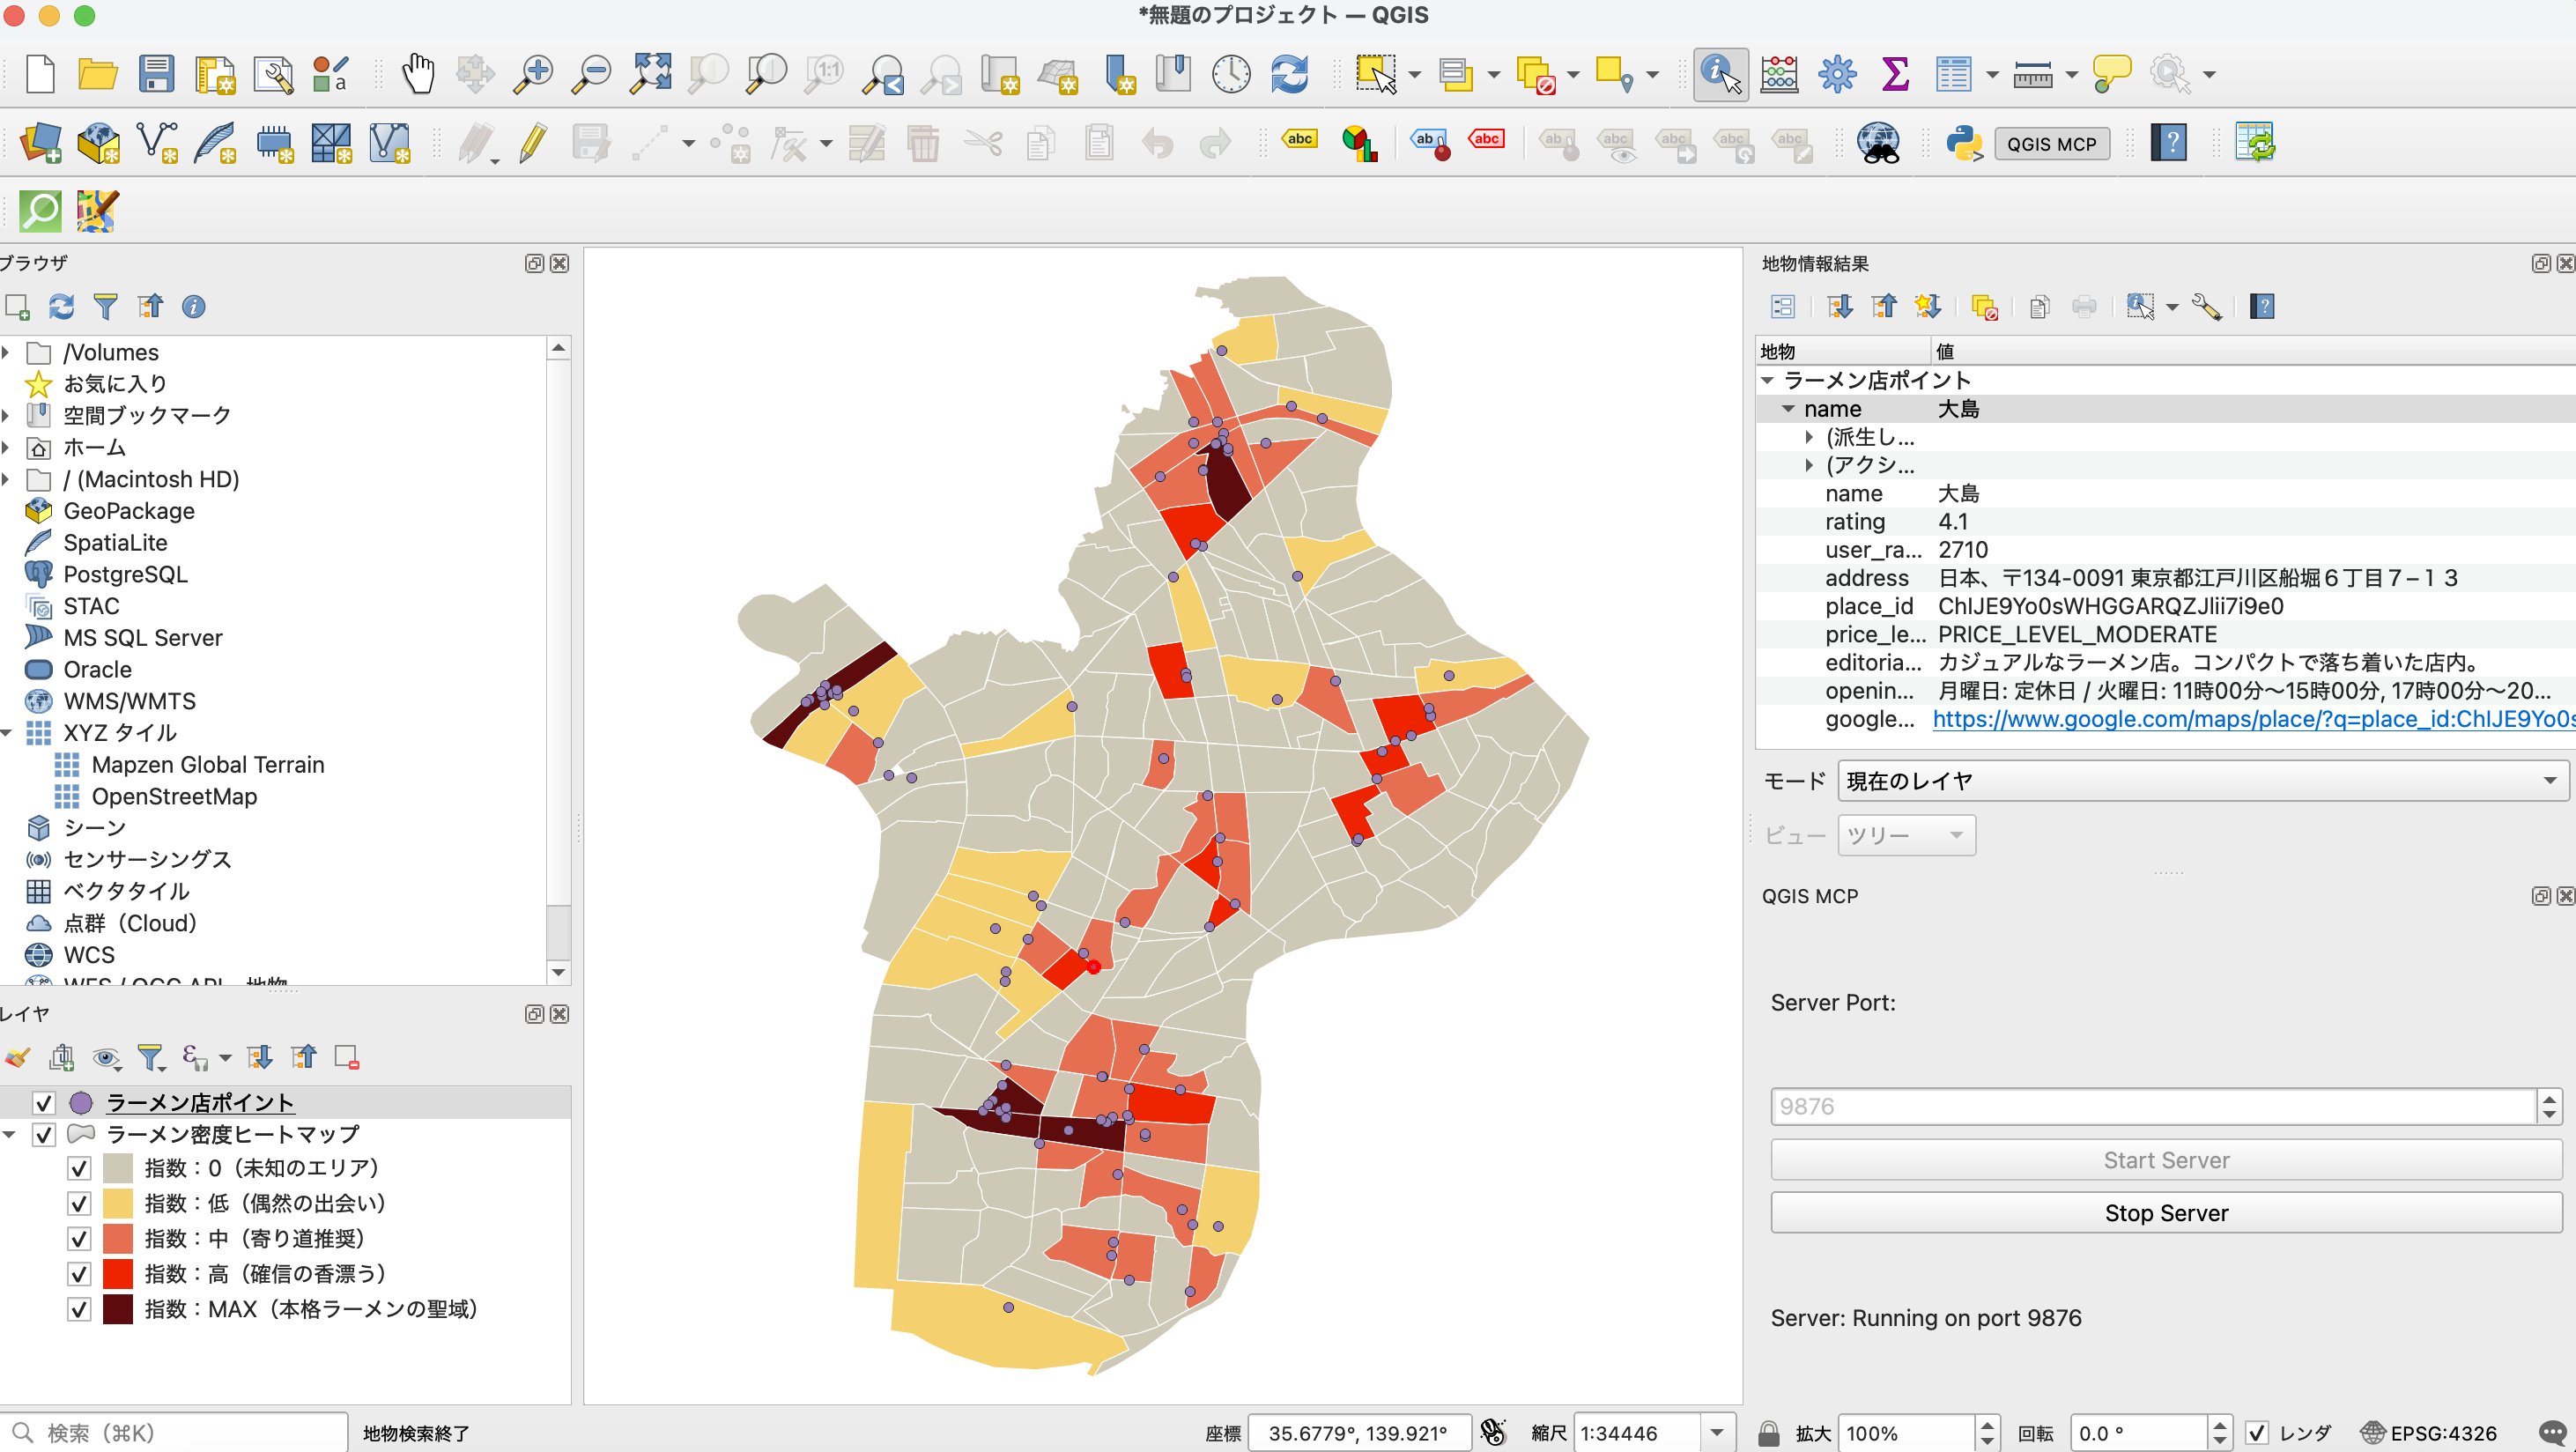The width and height of the screenshot is (2576, 1452).
Task: Open the Data Source Manager icon
Action: pos(40,143)
